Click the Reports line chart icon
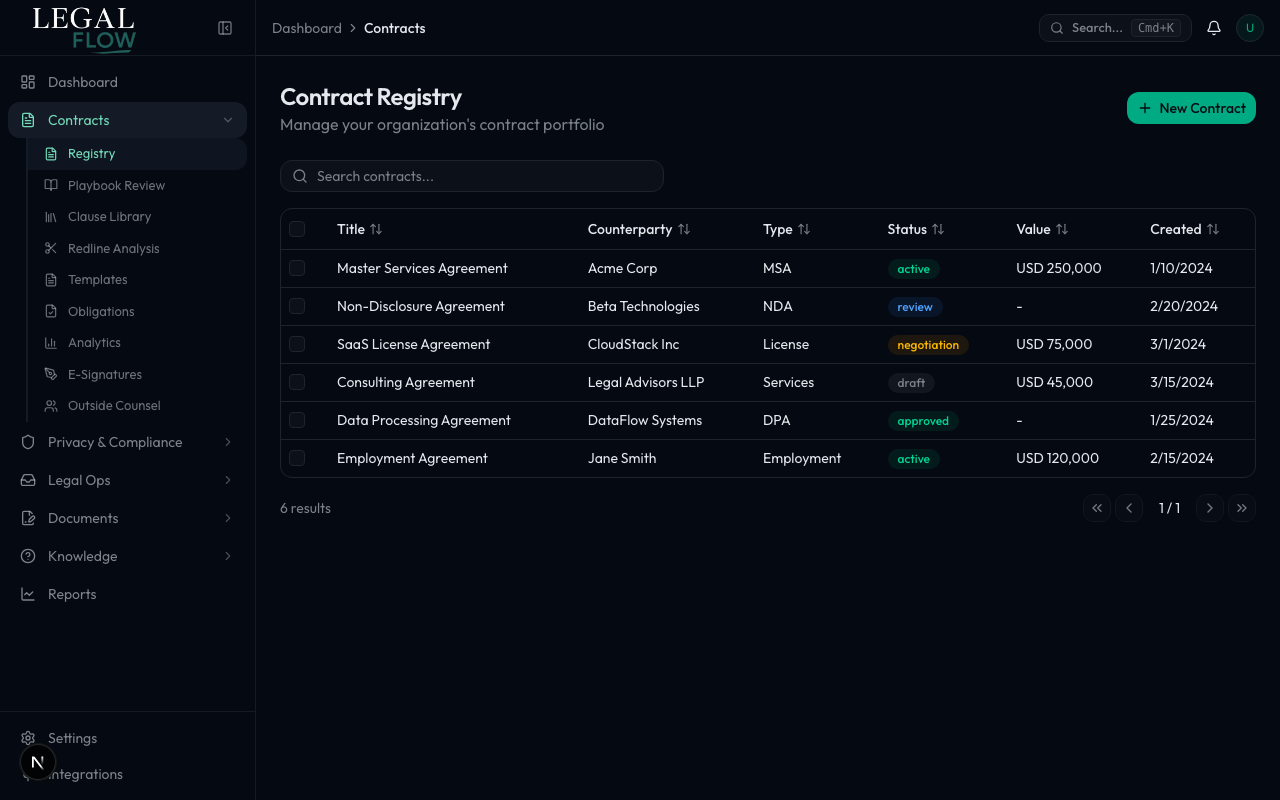Viewport: 1280px width, 800px height. coord(28,594)
